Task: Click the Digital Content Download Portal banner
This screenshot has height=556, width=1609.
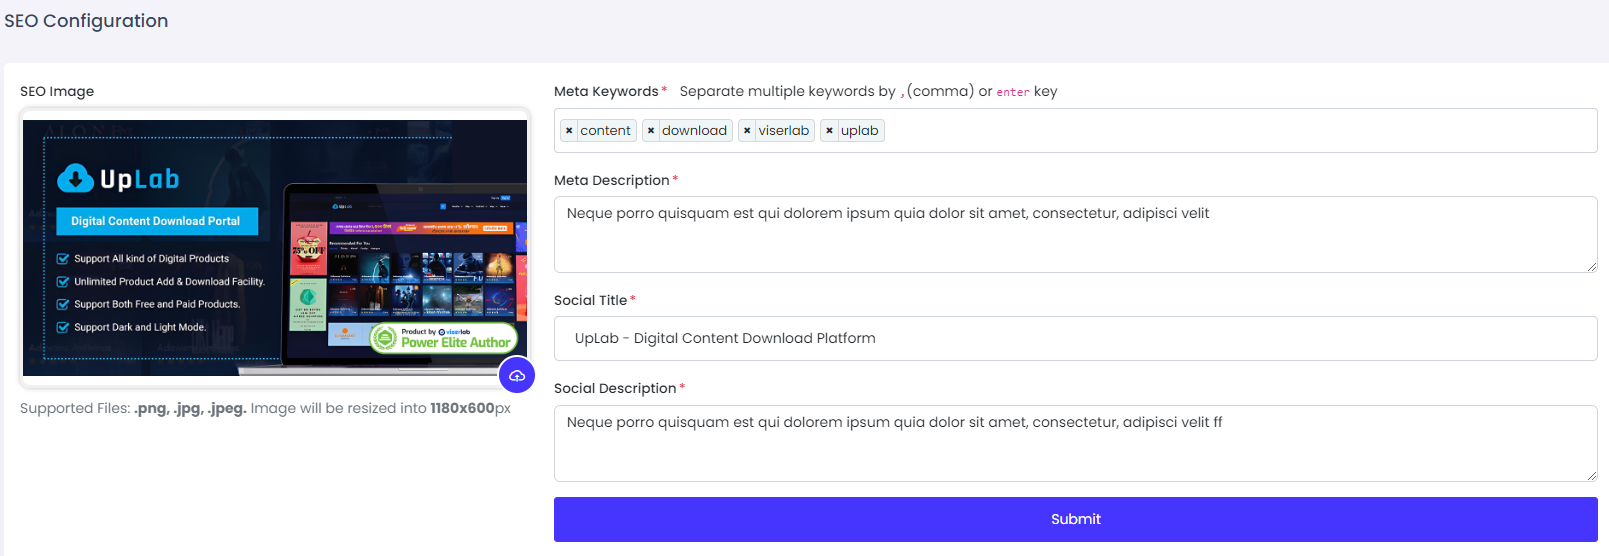Action: tap(157, 221)
